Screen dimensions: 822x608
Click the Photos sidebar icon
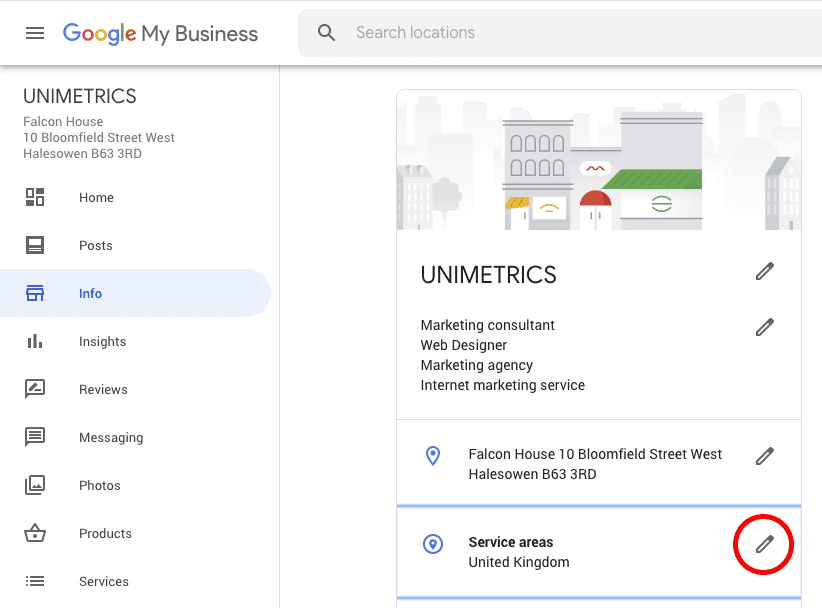click(35, 485)
